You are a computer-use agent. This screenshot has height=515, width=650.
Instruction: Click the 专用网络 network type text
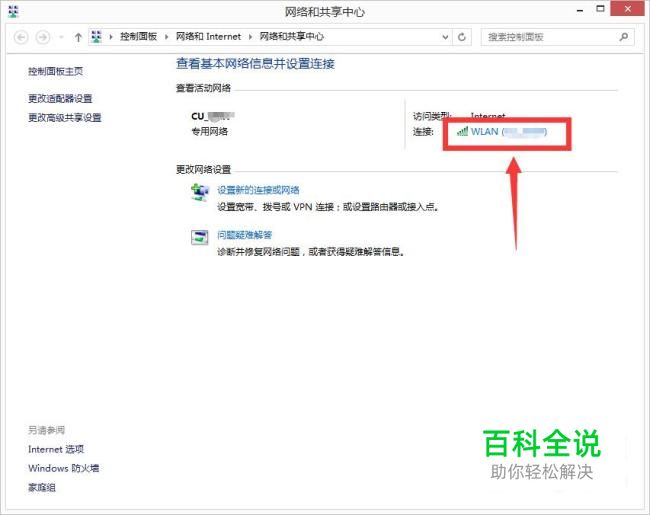209,132
